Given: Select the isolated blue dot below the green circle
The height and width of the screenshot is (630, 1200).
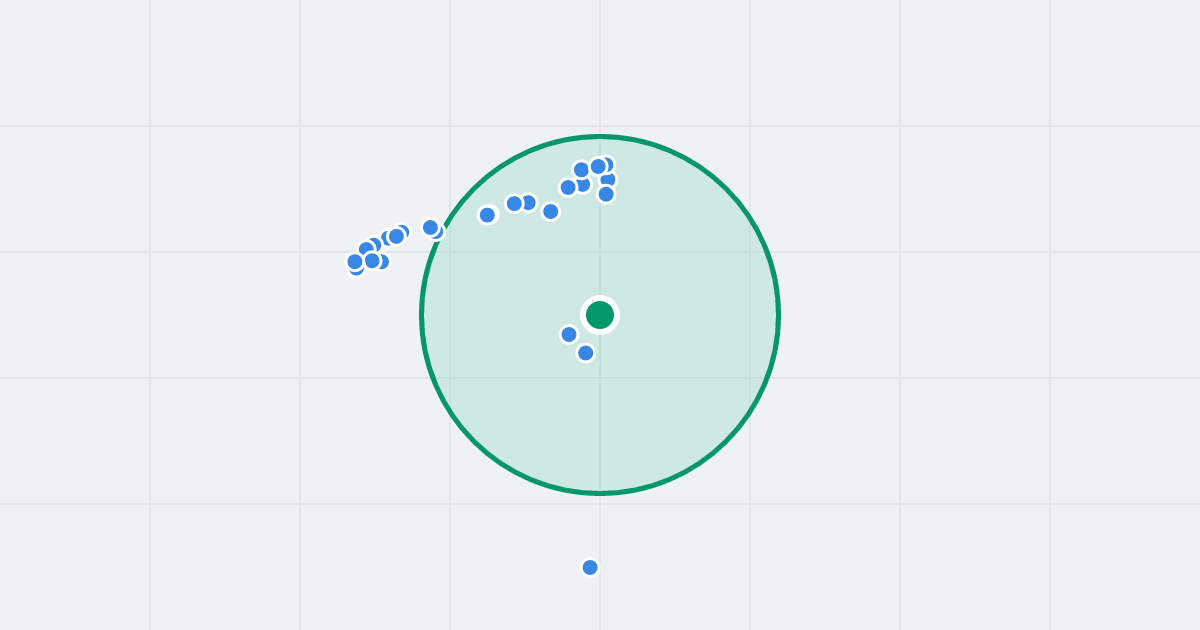Looking at the screenshot, I should [x=590, y=567].
